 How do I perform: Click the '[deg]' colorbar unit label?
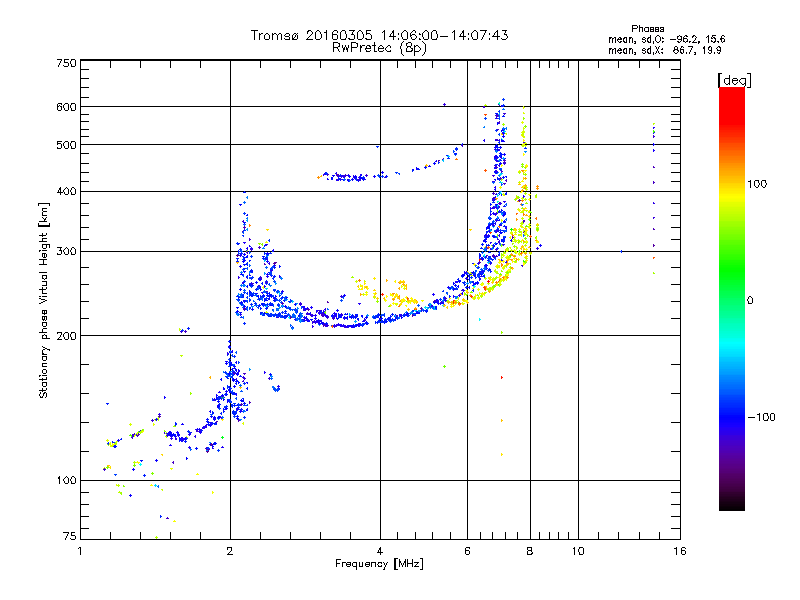[734, 80]
